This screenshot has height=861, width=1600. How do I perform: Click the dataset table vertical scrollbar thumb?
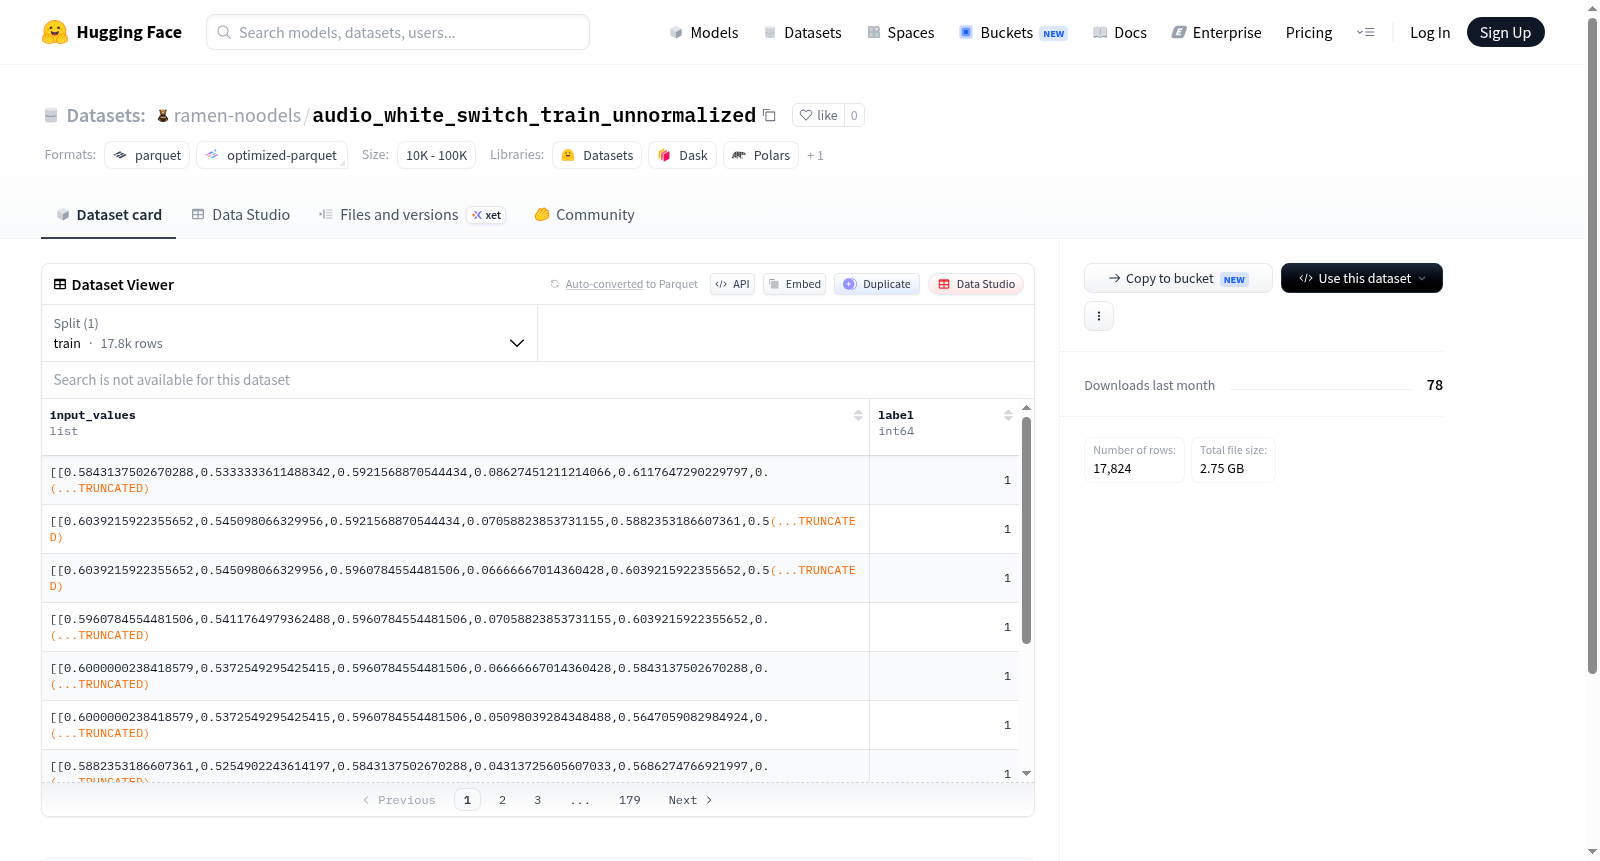point(1026,531)
